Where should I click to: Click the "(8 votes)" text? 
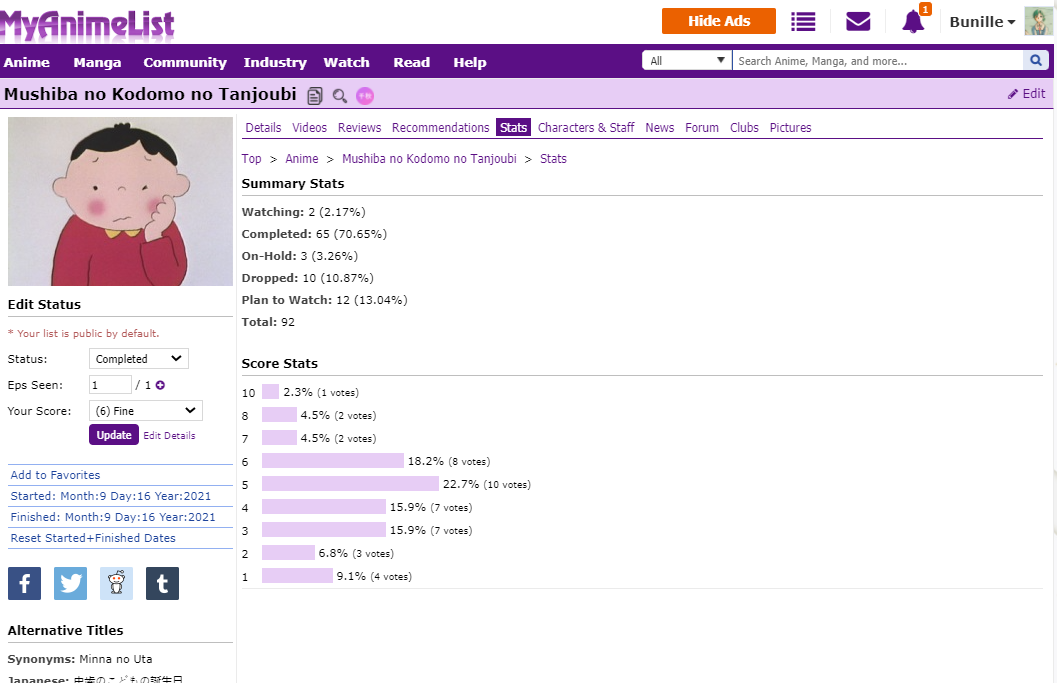(469, 462)
